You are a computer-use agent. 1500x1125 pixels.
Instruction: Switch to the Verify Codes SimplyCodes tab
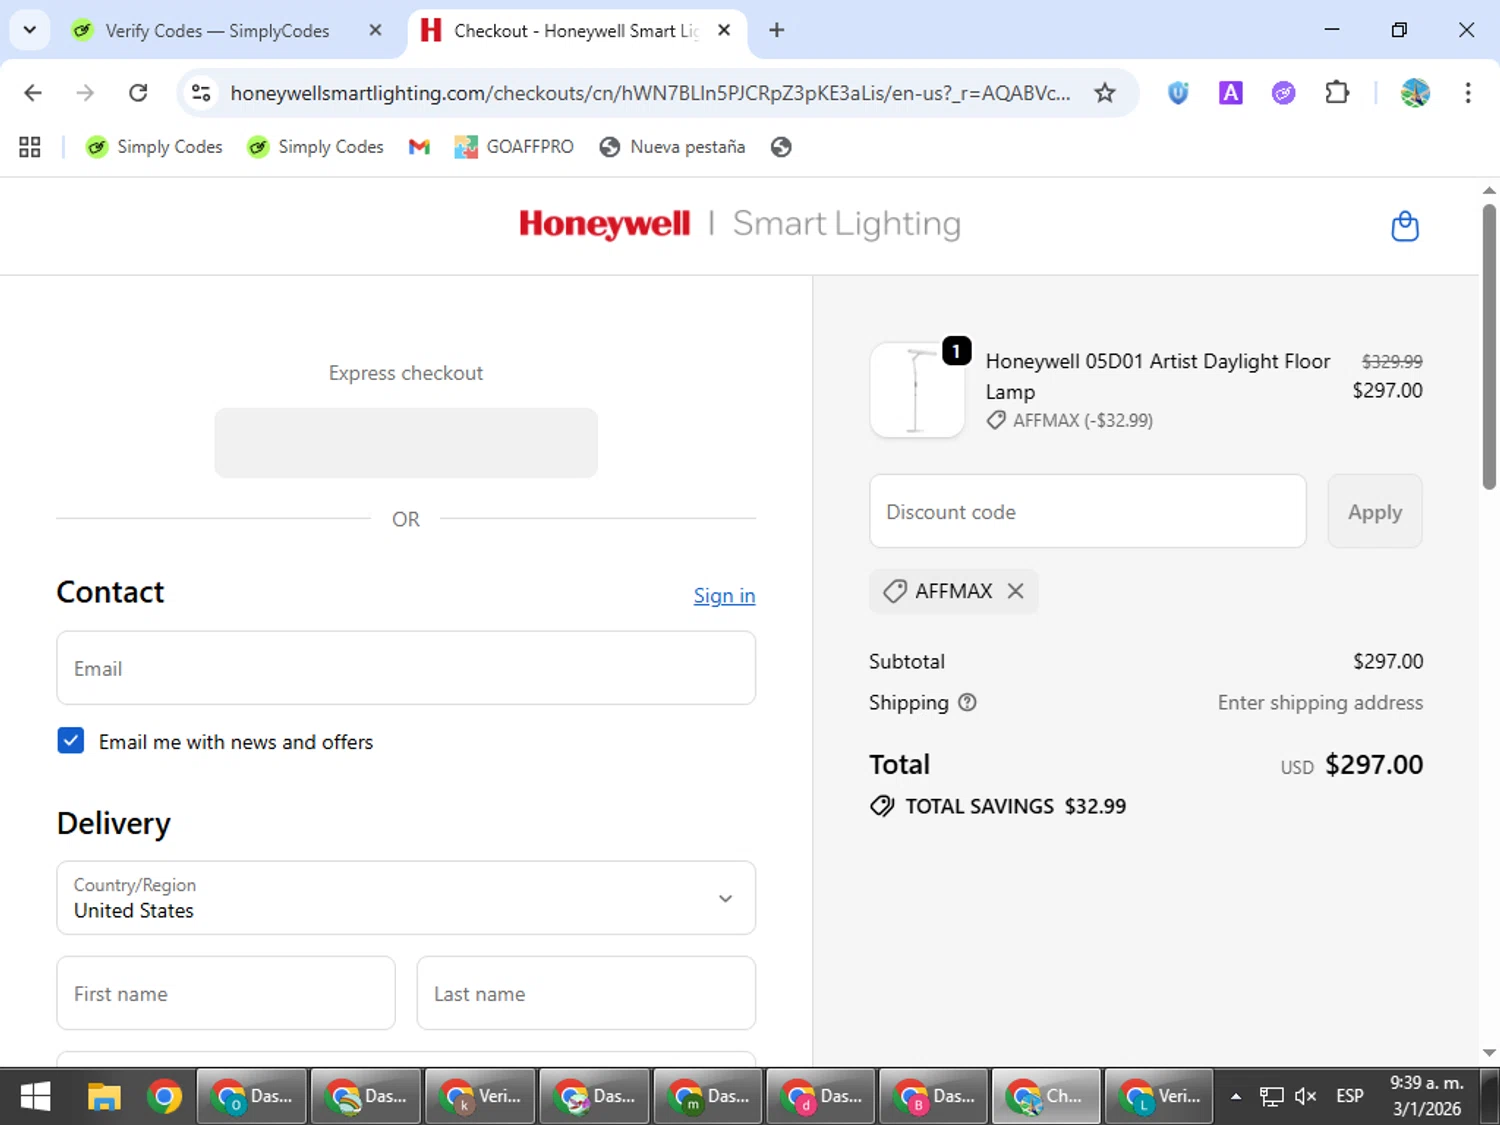tap(228, 31)
